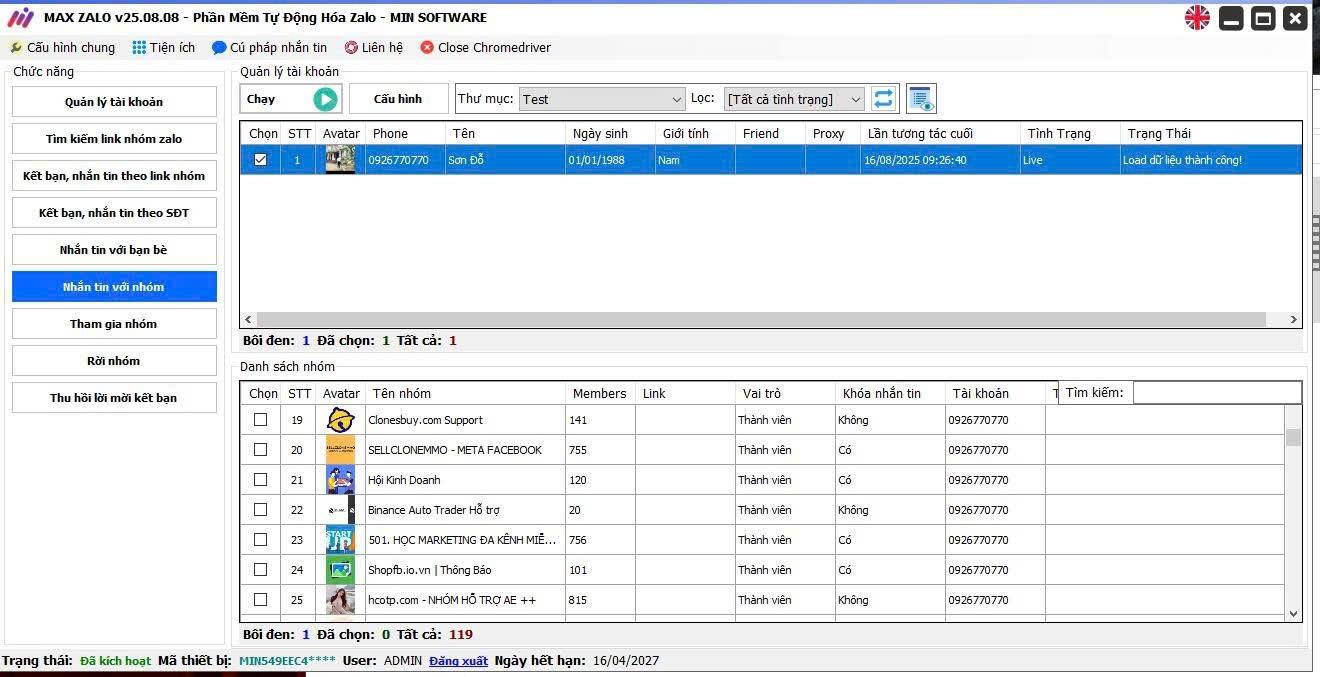
Task: Click the Tìm kiếm search input field
Action: point(1216,393)
